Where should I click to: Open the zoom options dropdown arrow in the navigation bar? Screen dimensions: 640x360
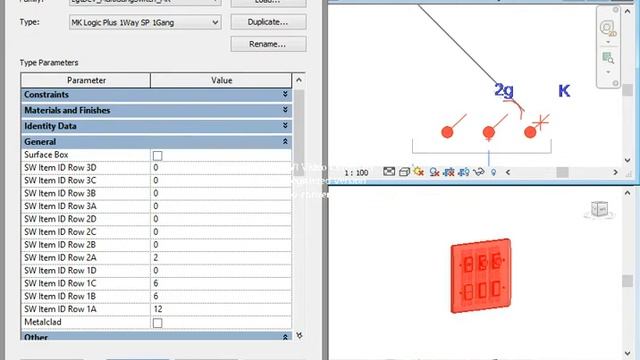click(608, 72)
